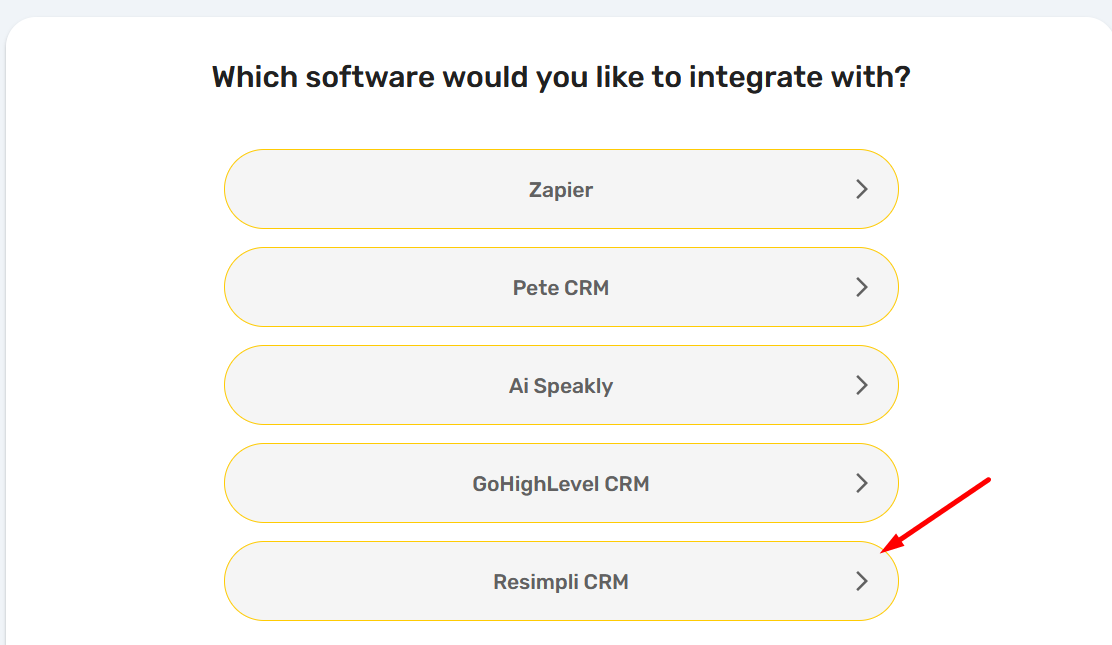Select the Resimpli CRM option
Screen dimensions: 1112x645
(x=560, y=581)
